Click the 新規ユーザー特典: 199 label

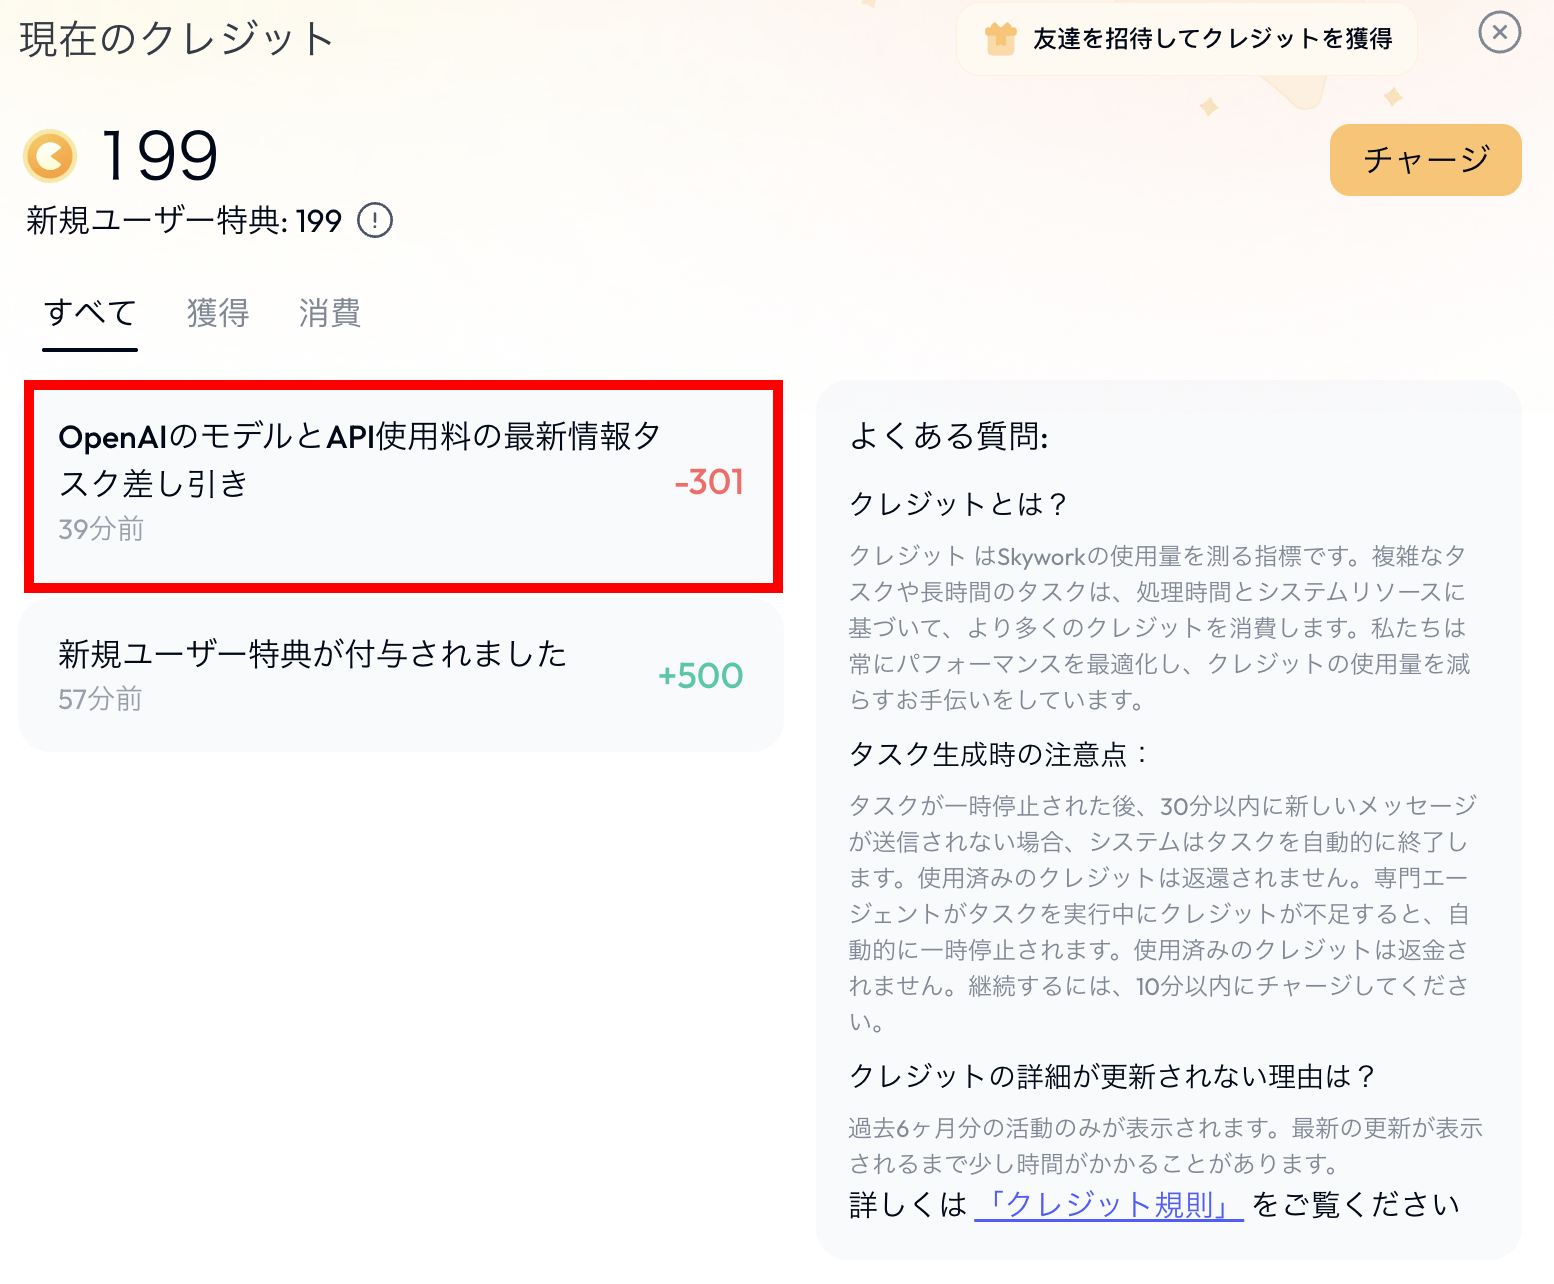(x=184, y=220)
